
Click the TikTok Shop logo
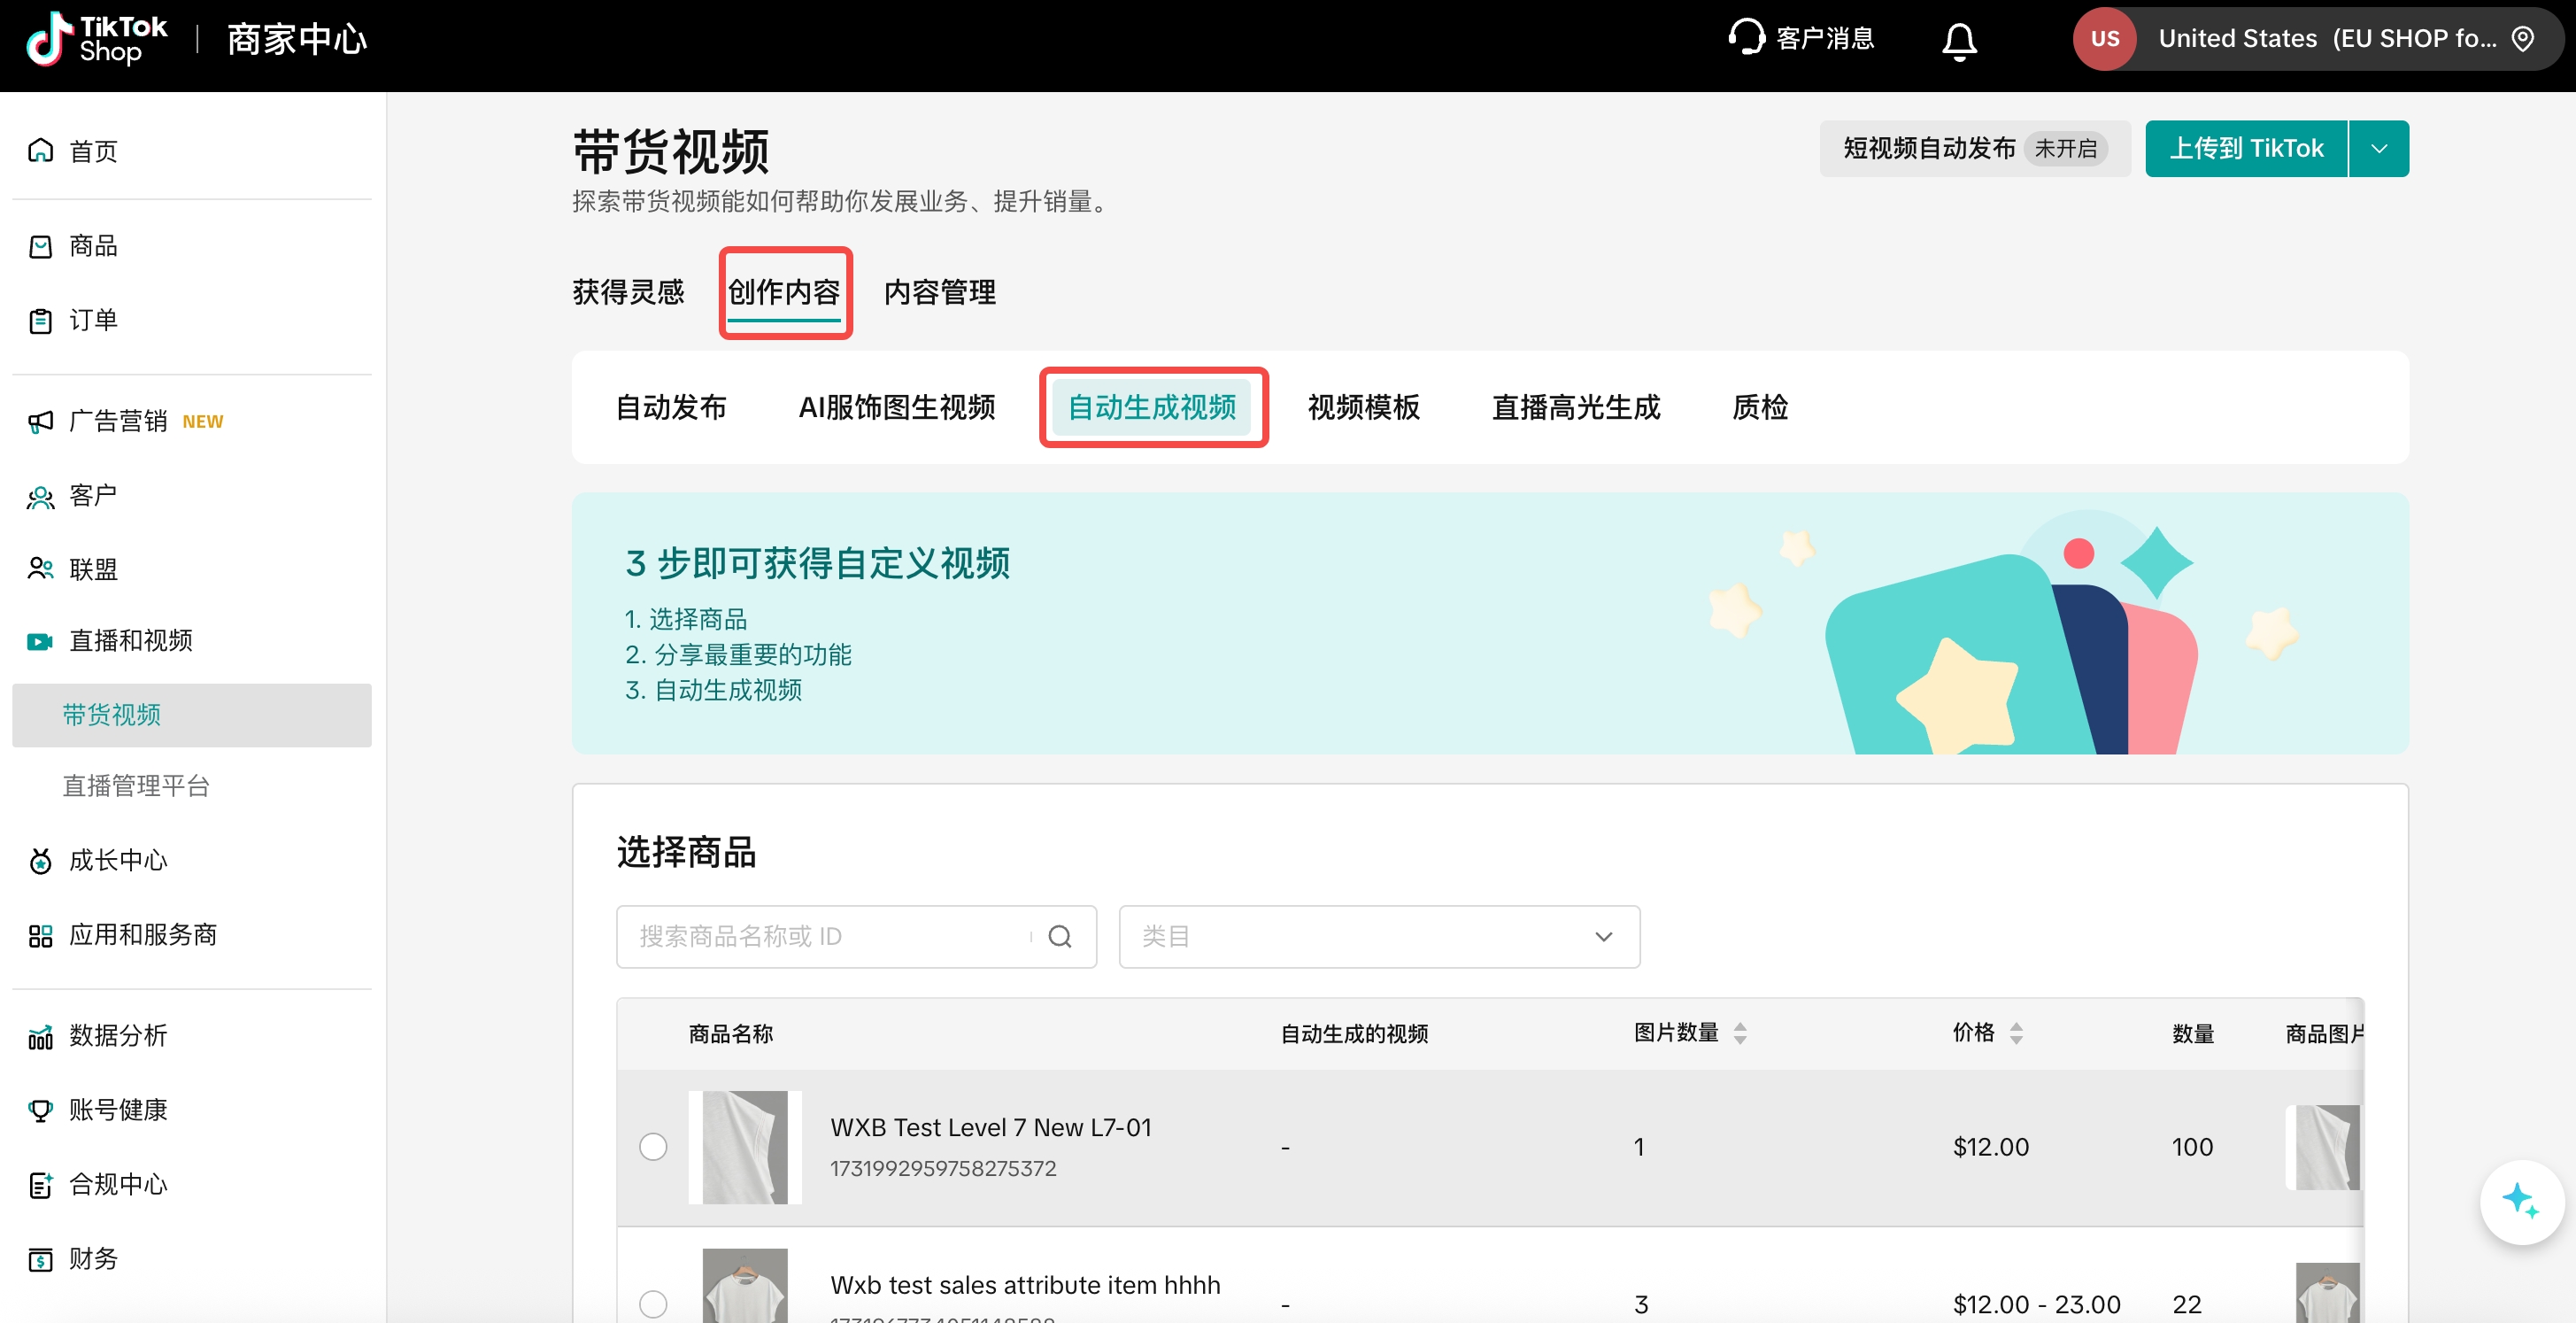pos(97,39)
